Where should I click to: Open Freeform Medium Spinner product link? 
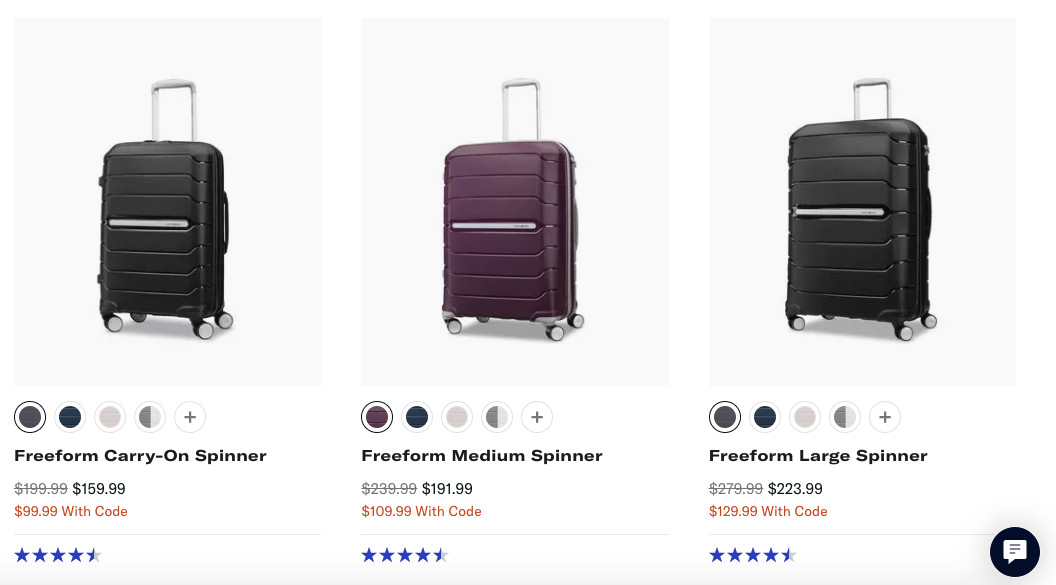pyautogui.click(x=482, y=456)
